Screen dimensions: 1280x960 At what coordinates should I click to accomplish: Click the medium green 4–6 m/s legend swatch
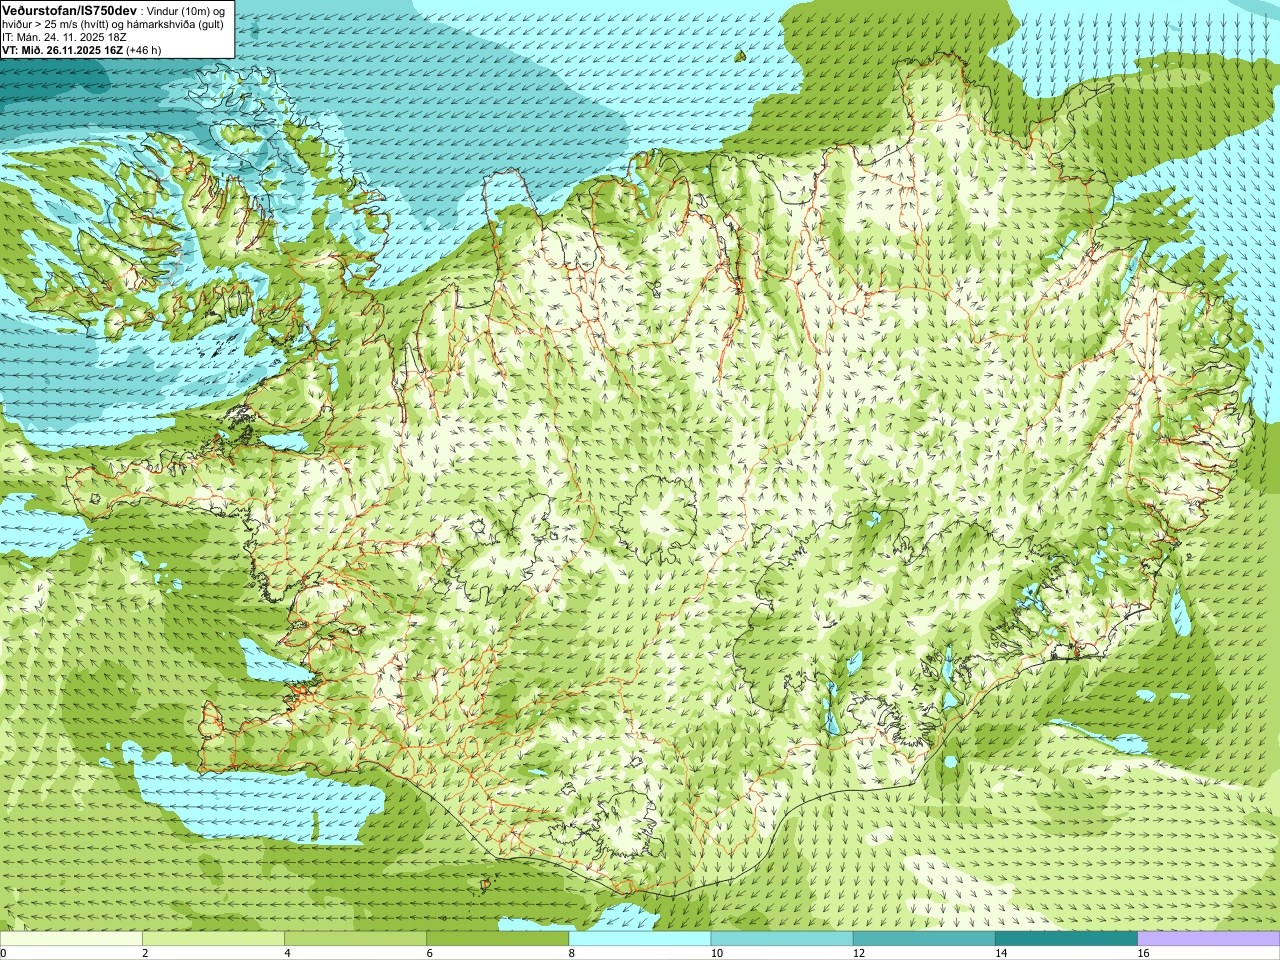(355, 939)
